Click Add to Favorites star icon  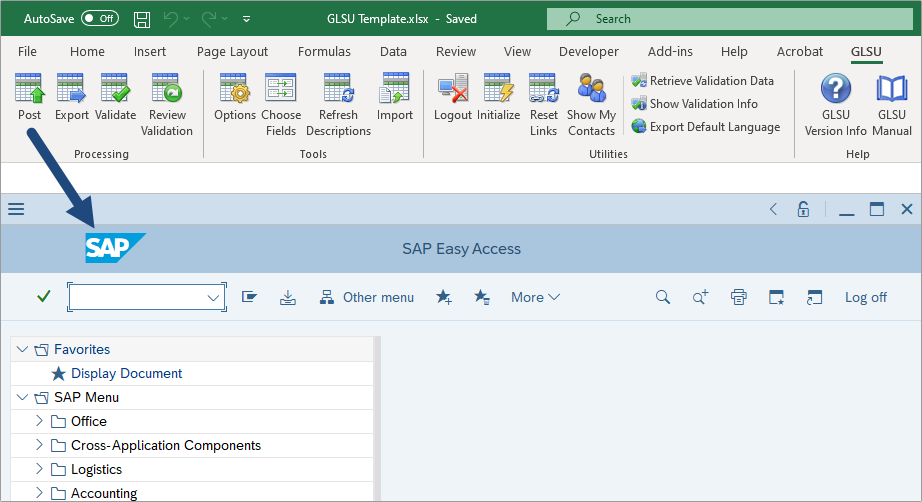(x=444, y=297)
